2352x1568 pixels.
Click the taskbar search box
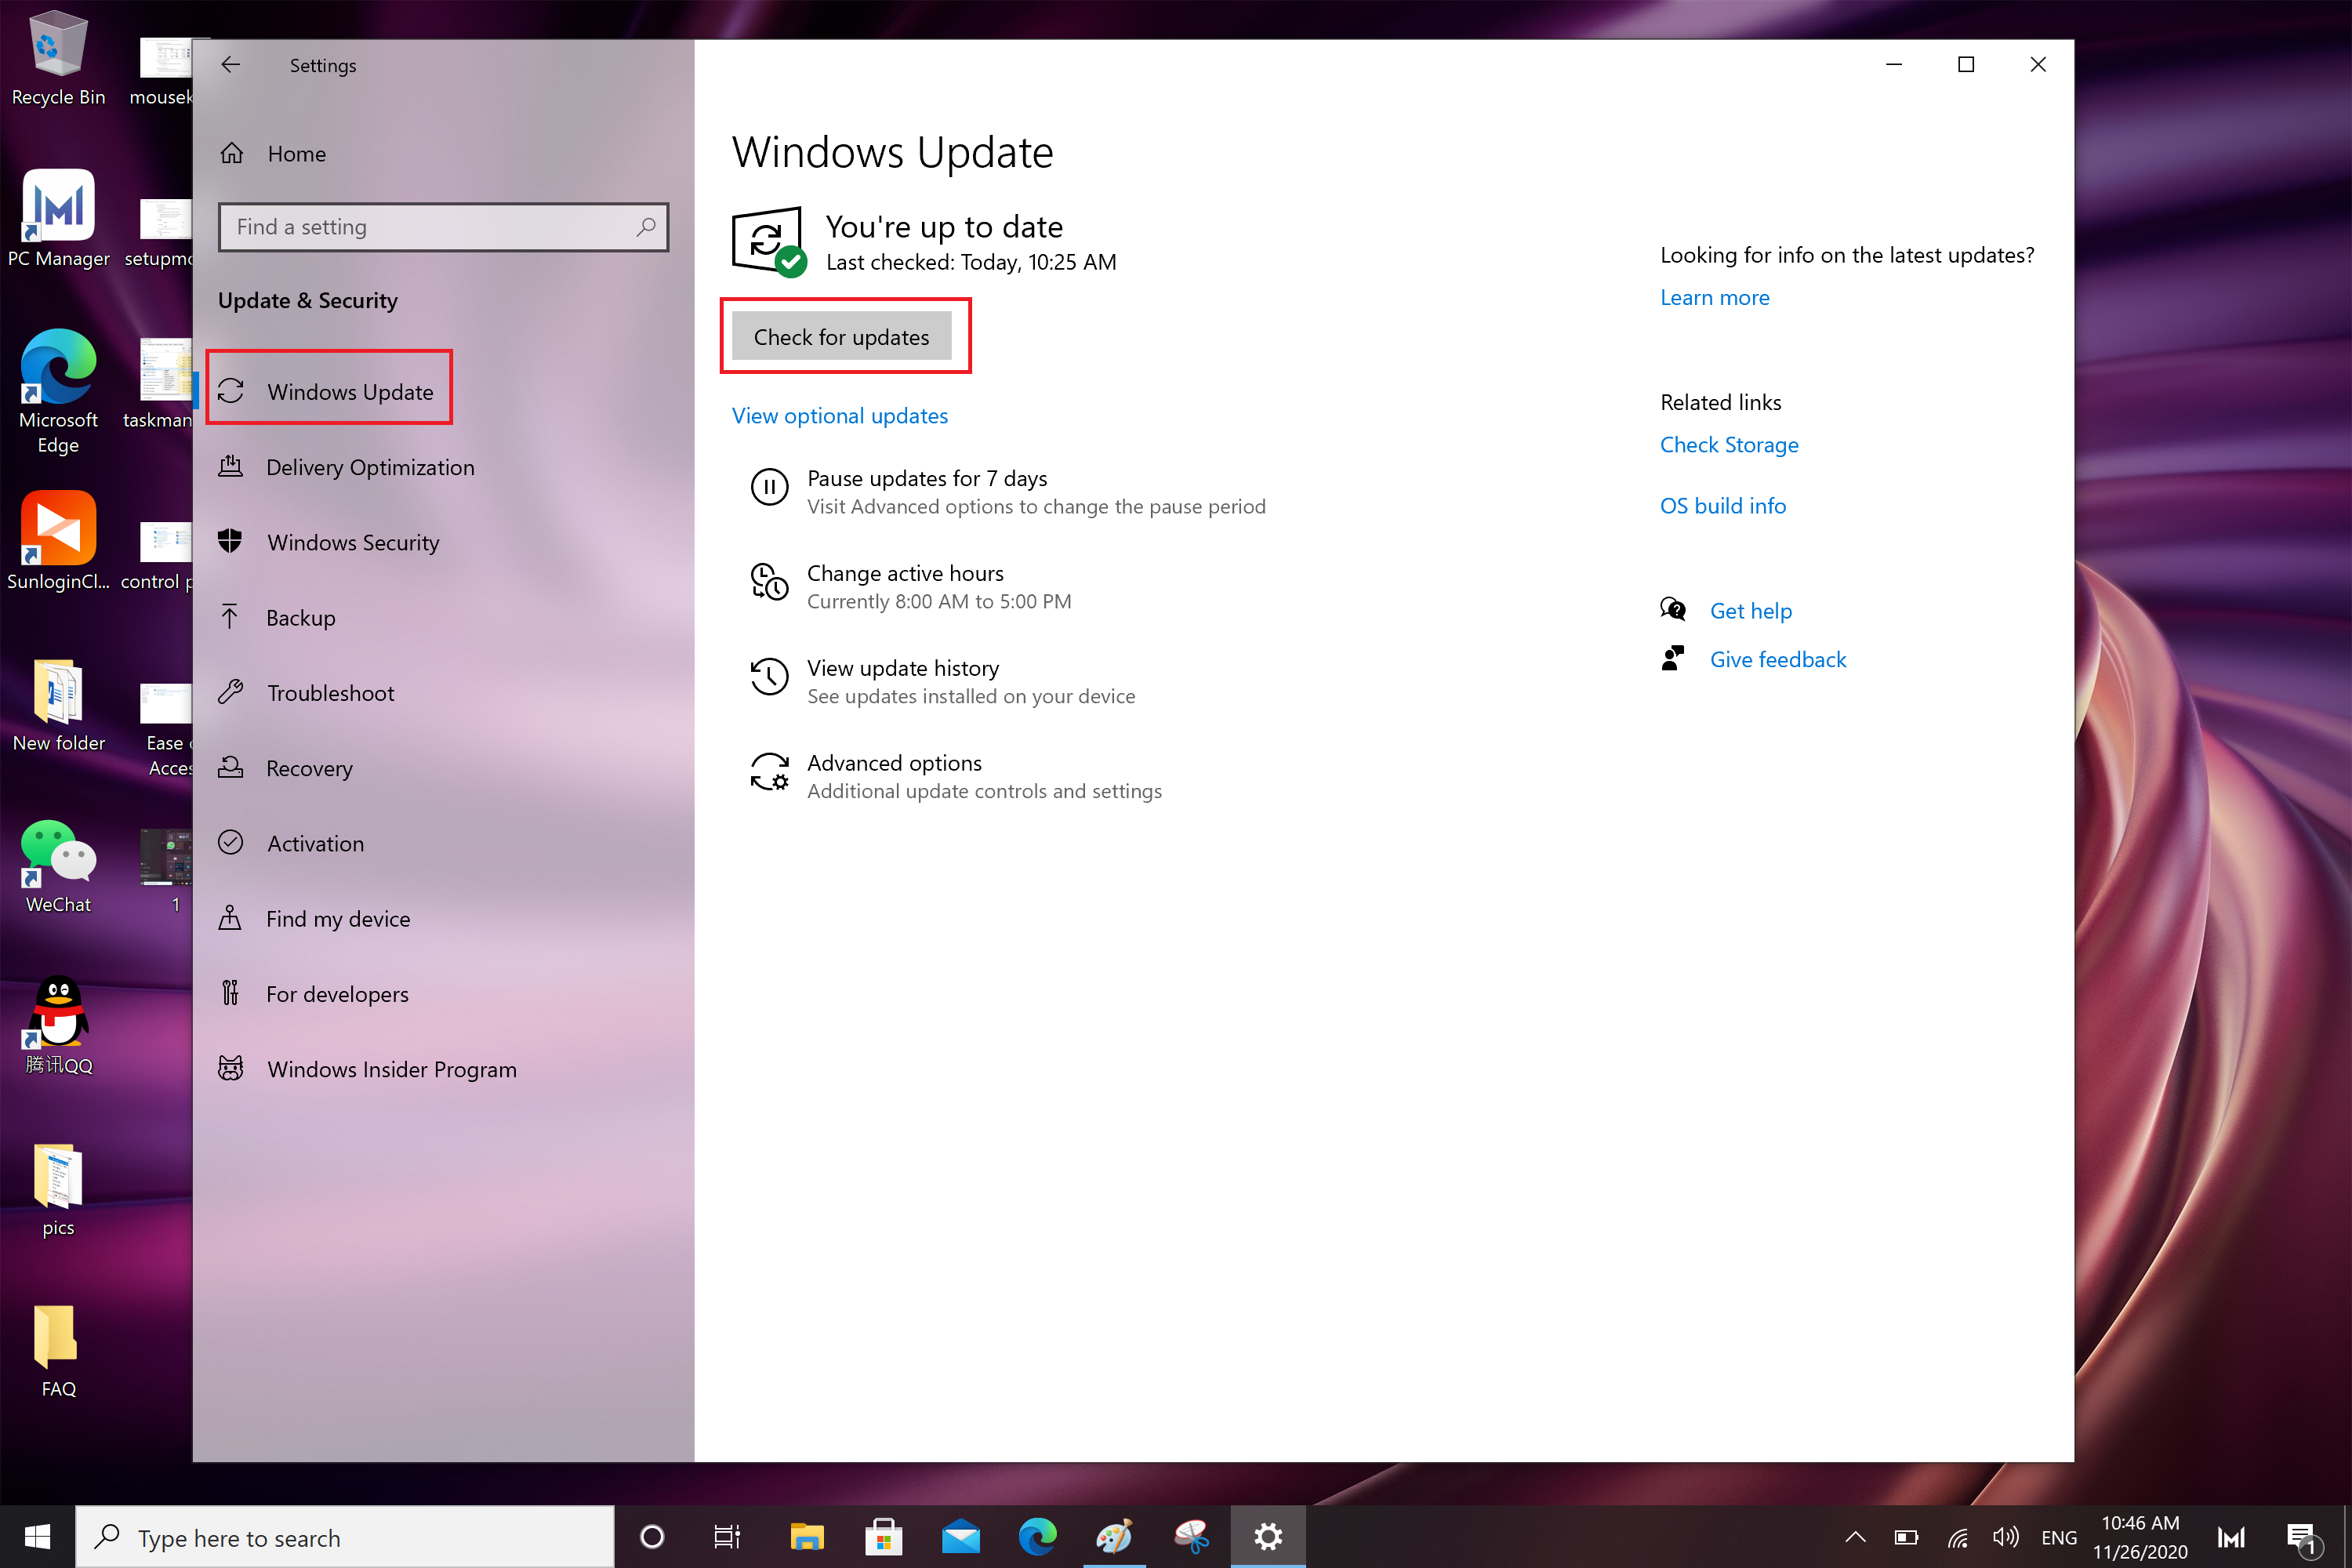click(345, 1537)
